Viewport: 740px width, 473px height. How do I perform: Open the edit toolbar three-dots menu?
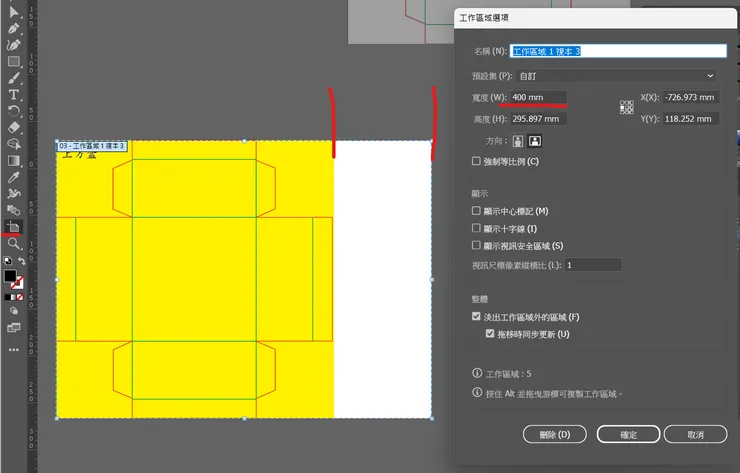click(x=14, y=350)
